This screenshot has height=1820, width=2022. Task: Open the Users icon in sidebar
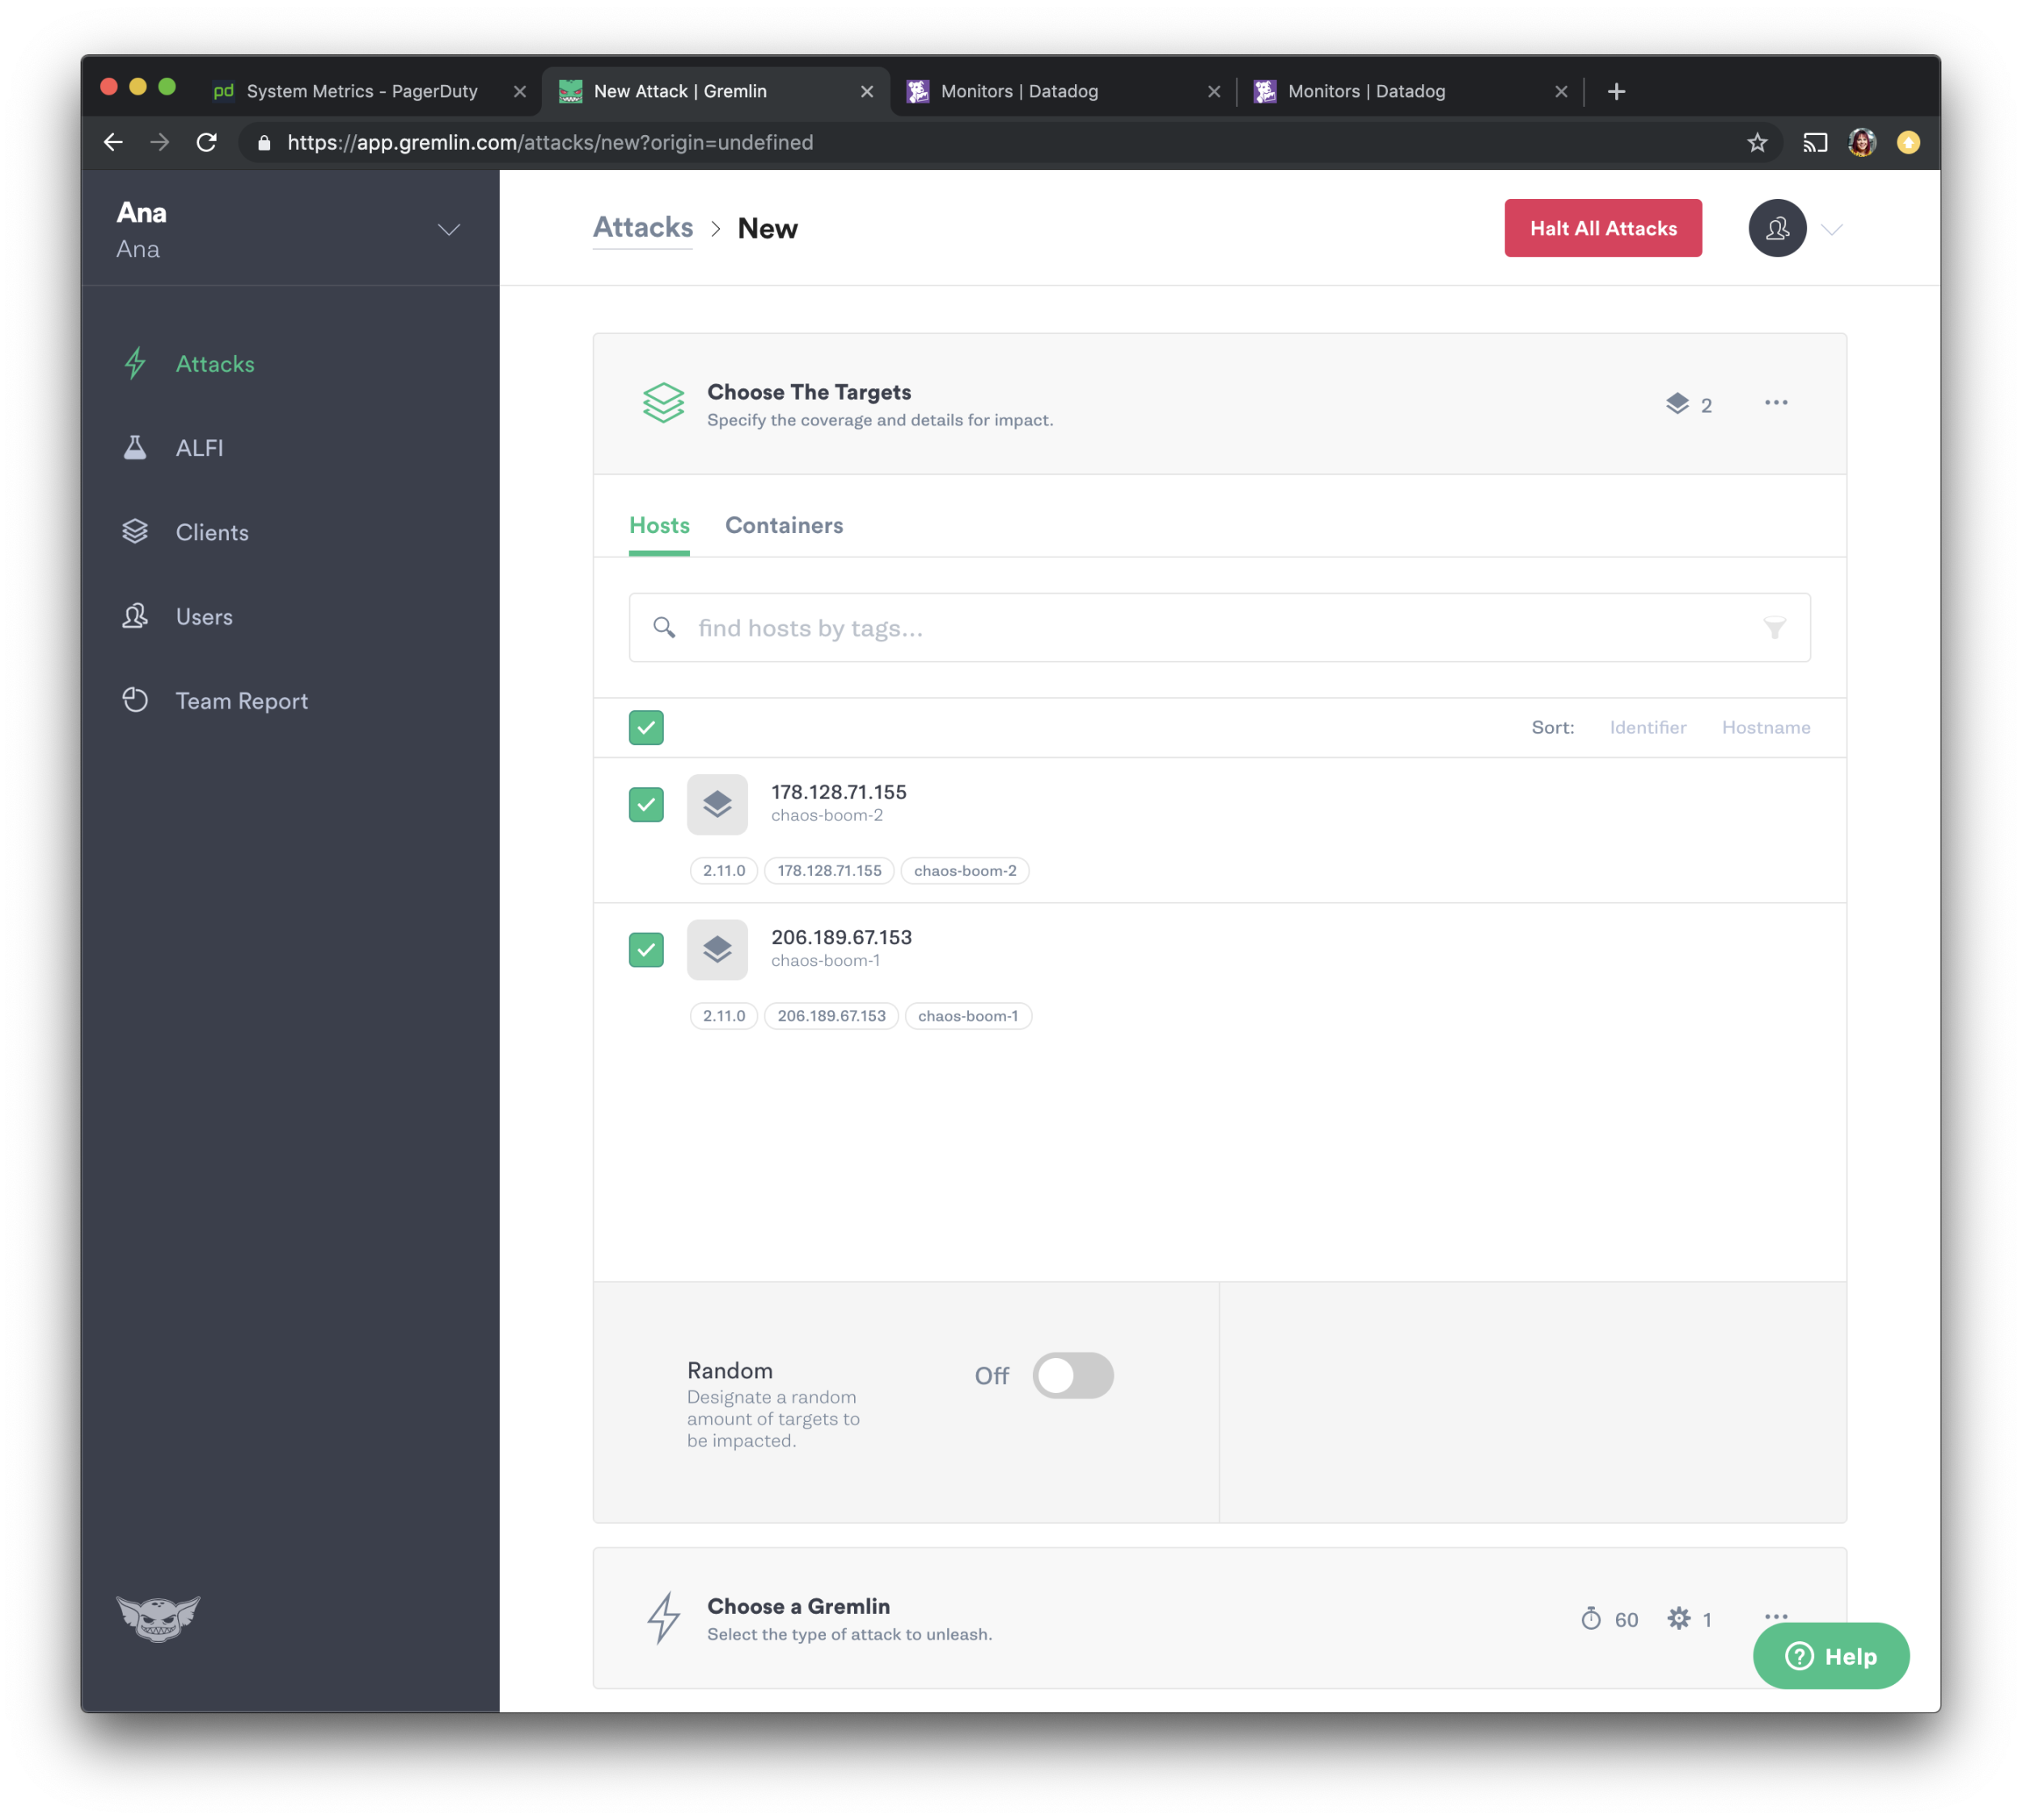point(136,616)
